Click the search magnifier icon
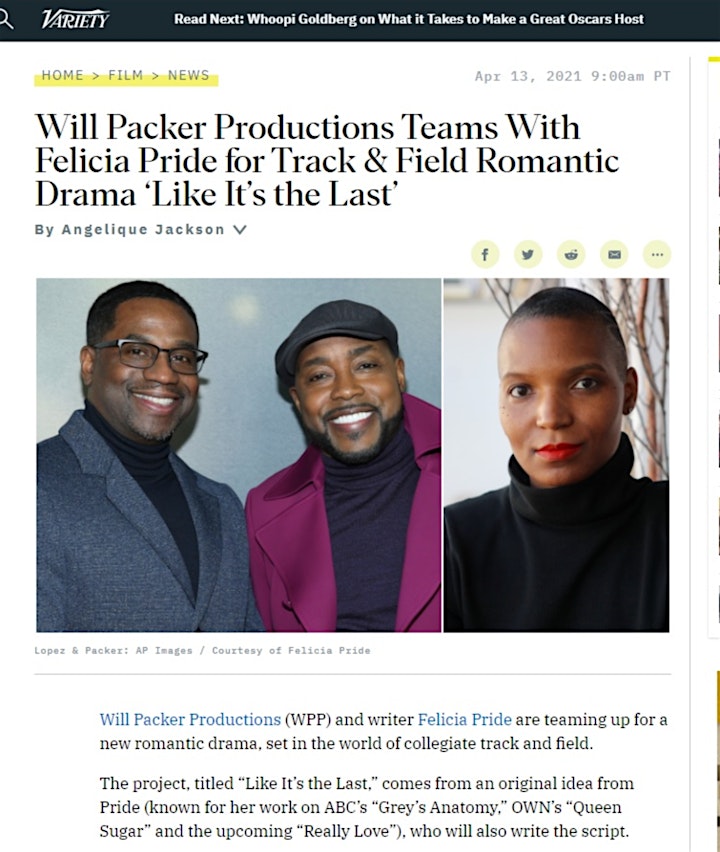This screenshot has width=720, height=852. (x=5, y=19)
